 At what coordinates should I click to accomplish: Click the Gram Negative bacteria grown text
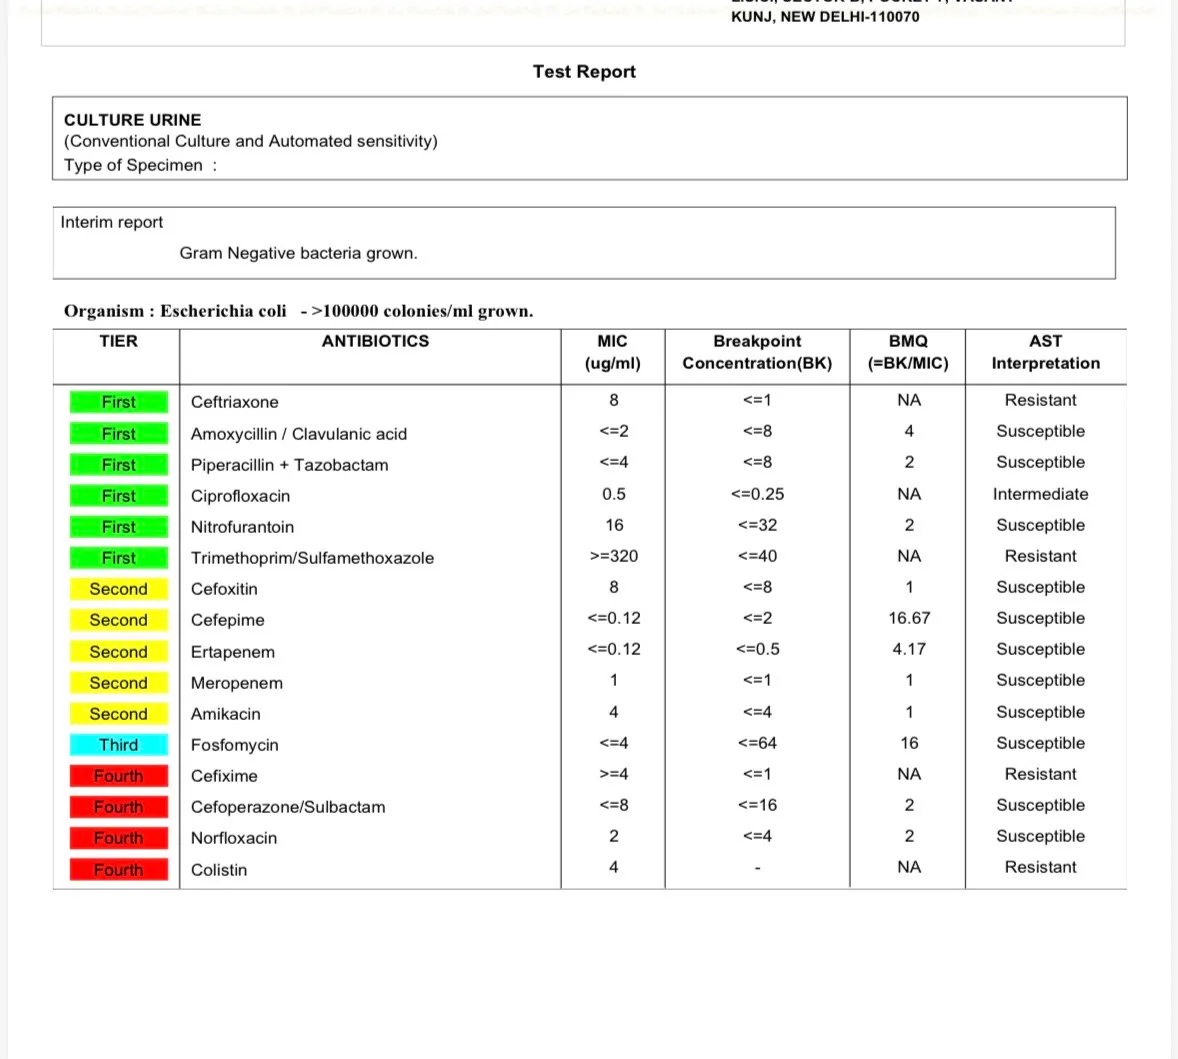(x=298, y=253)
